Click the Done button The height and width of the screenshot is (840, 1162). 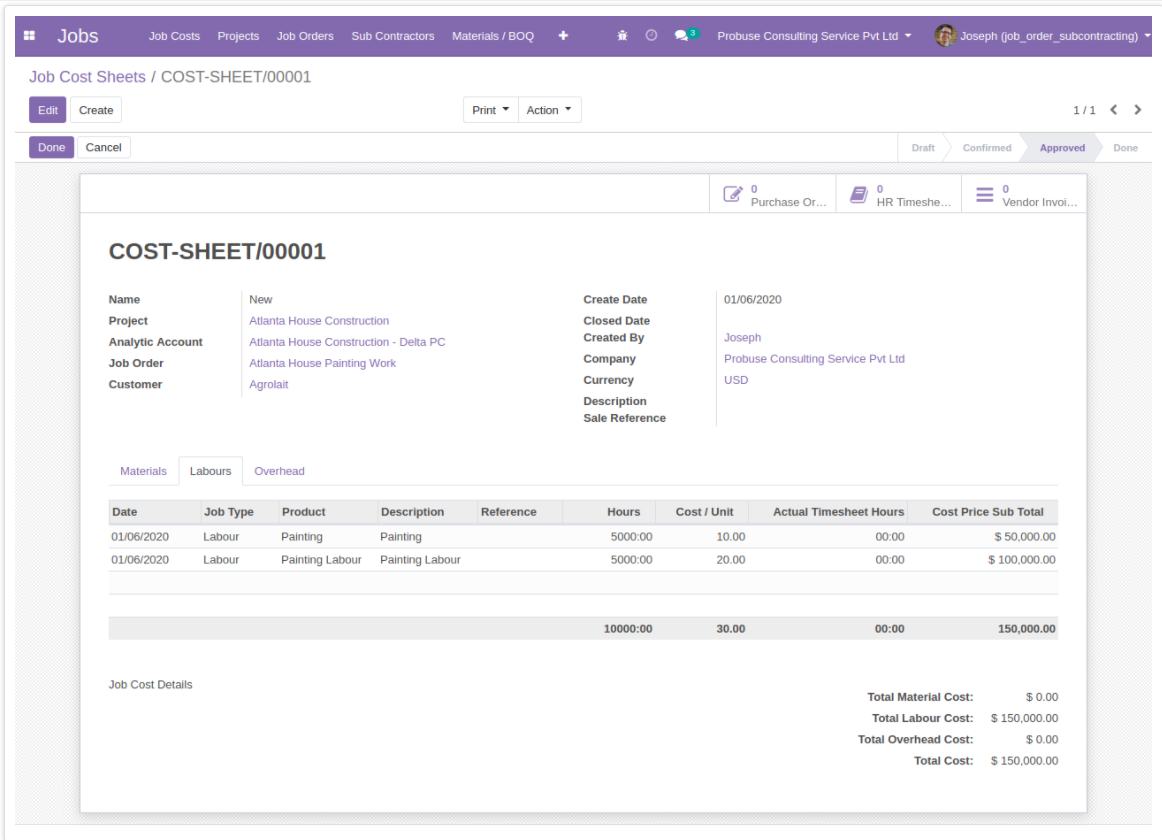click(51, 147)
